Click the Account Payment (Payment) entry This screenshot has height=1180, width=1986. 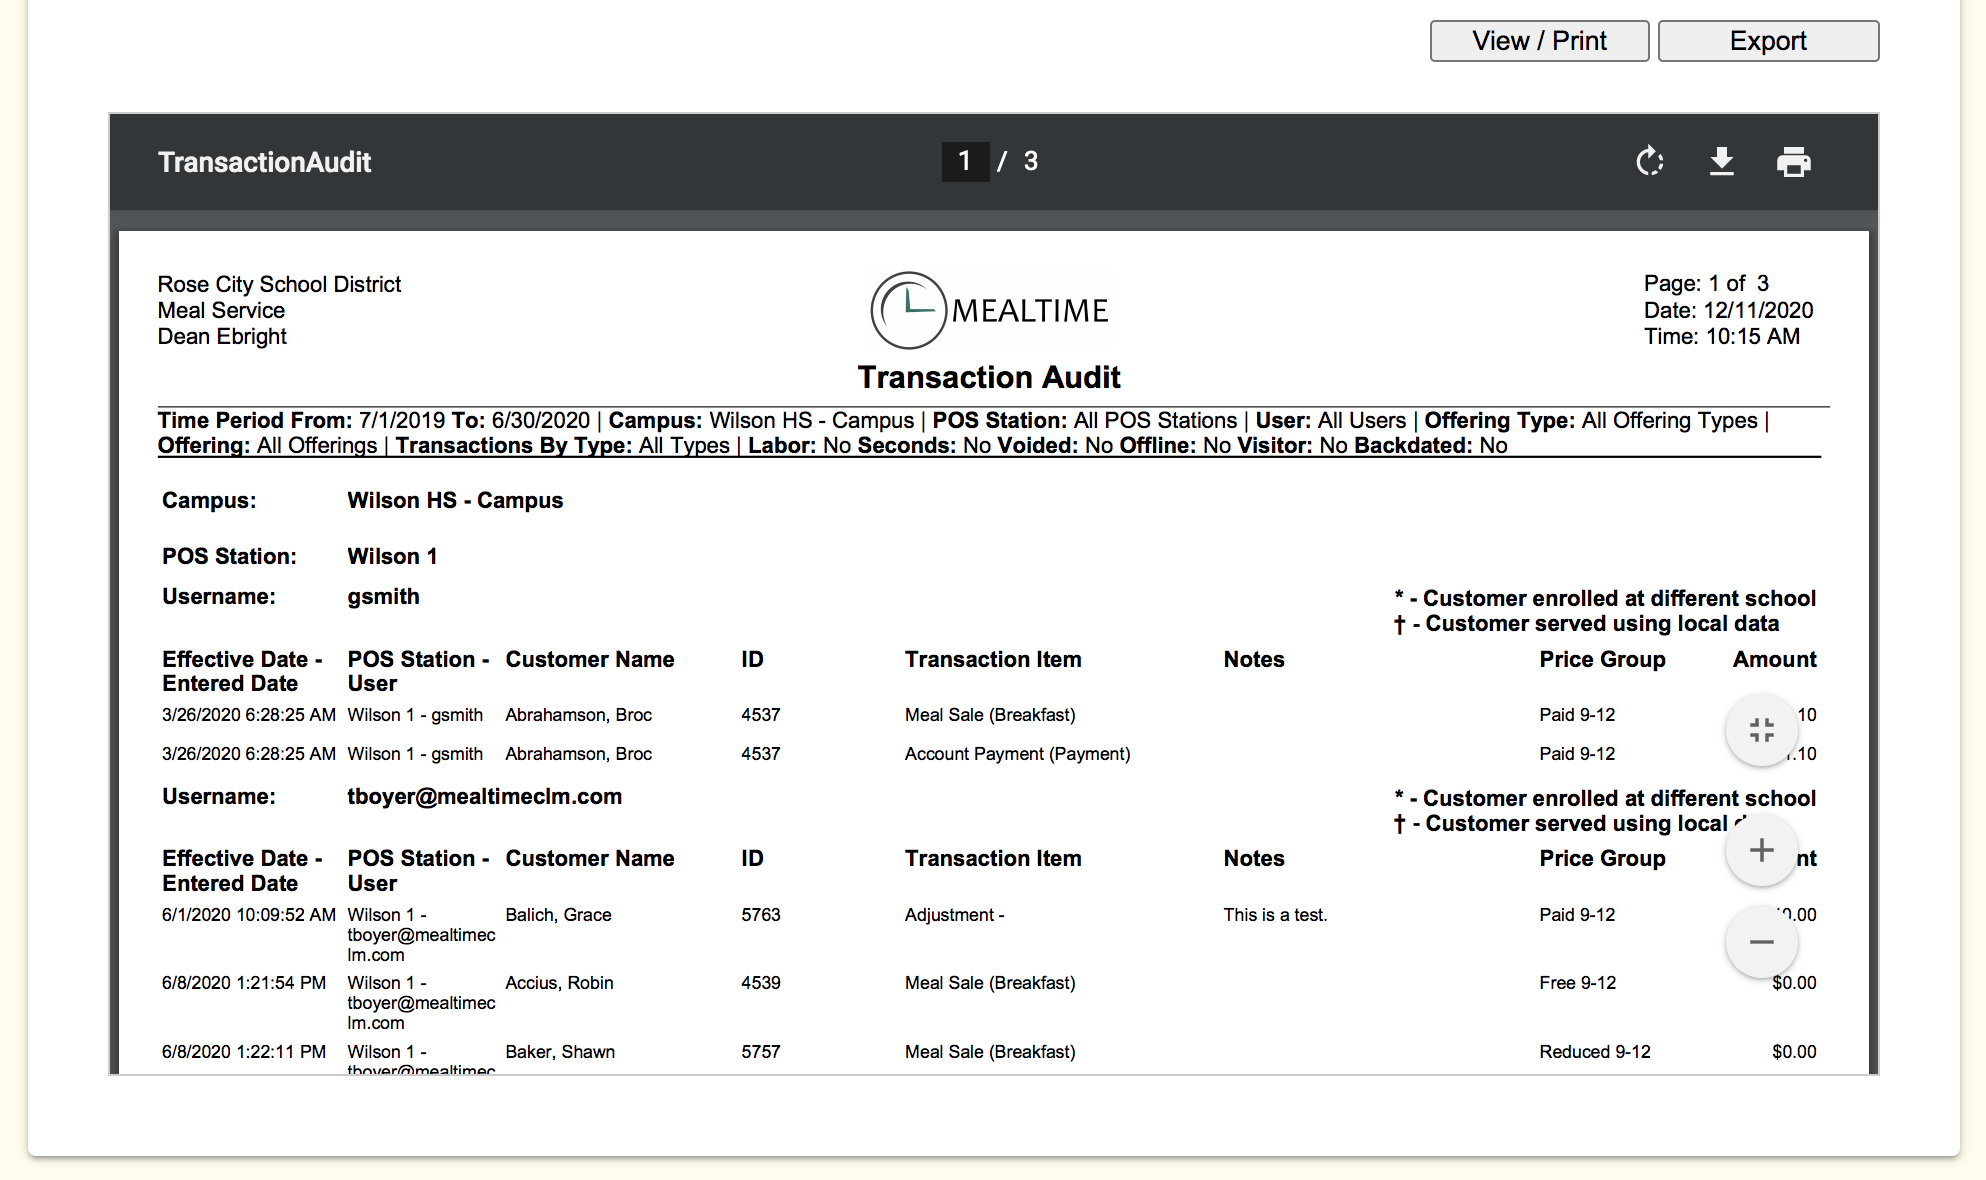tap(1017, 753)
